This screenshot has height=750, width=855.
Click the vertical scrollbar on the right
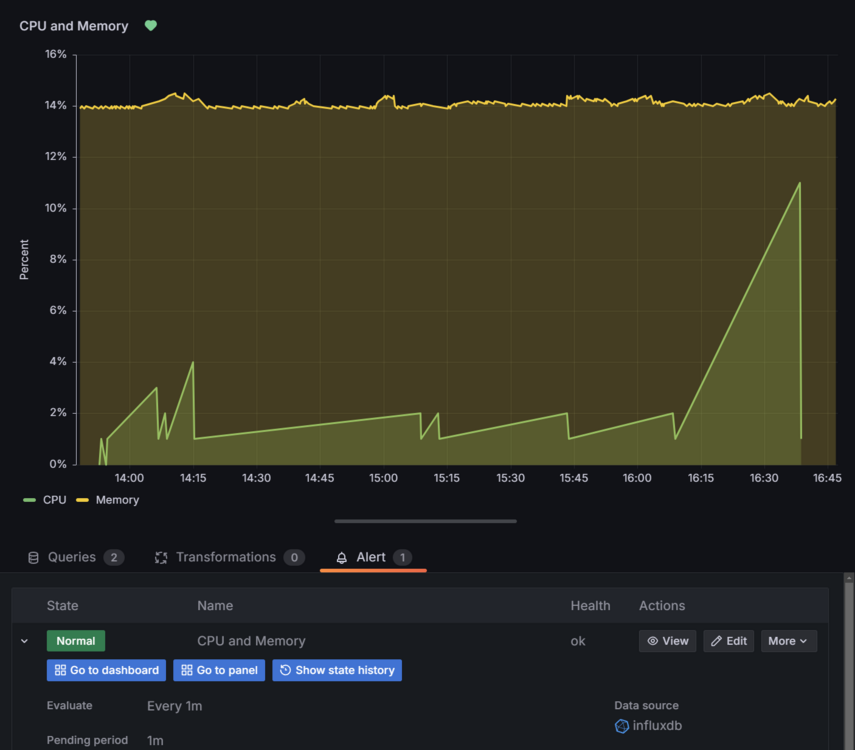click(x=849, y=660)
